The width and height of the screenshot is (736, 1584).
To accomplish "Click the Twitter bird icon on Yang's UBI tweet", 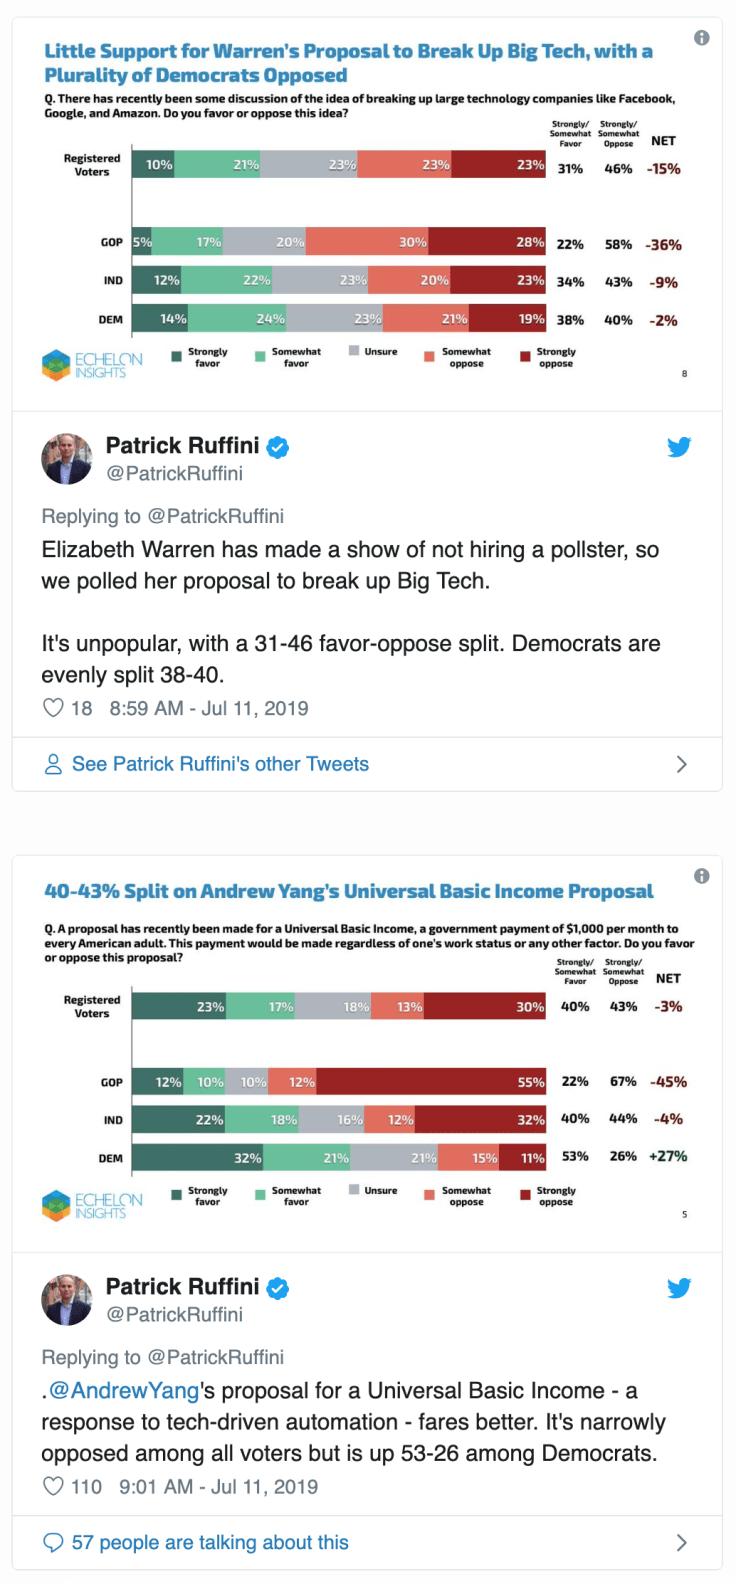I will tap(679, 1288).
